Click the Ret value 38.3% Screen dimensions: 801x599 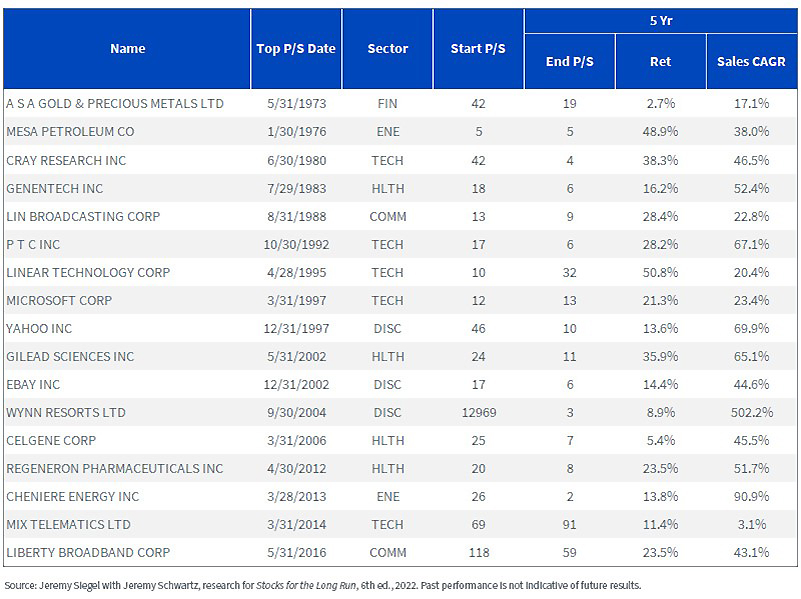pyautogui.click(x=661, y=160)
